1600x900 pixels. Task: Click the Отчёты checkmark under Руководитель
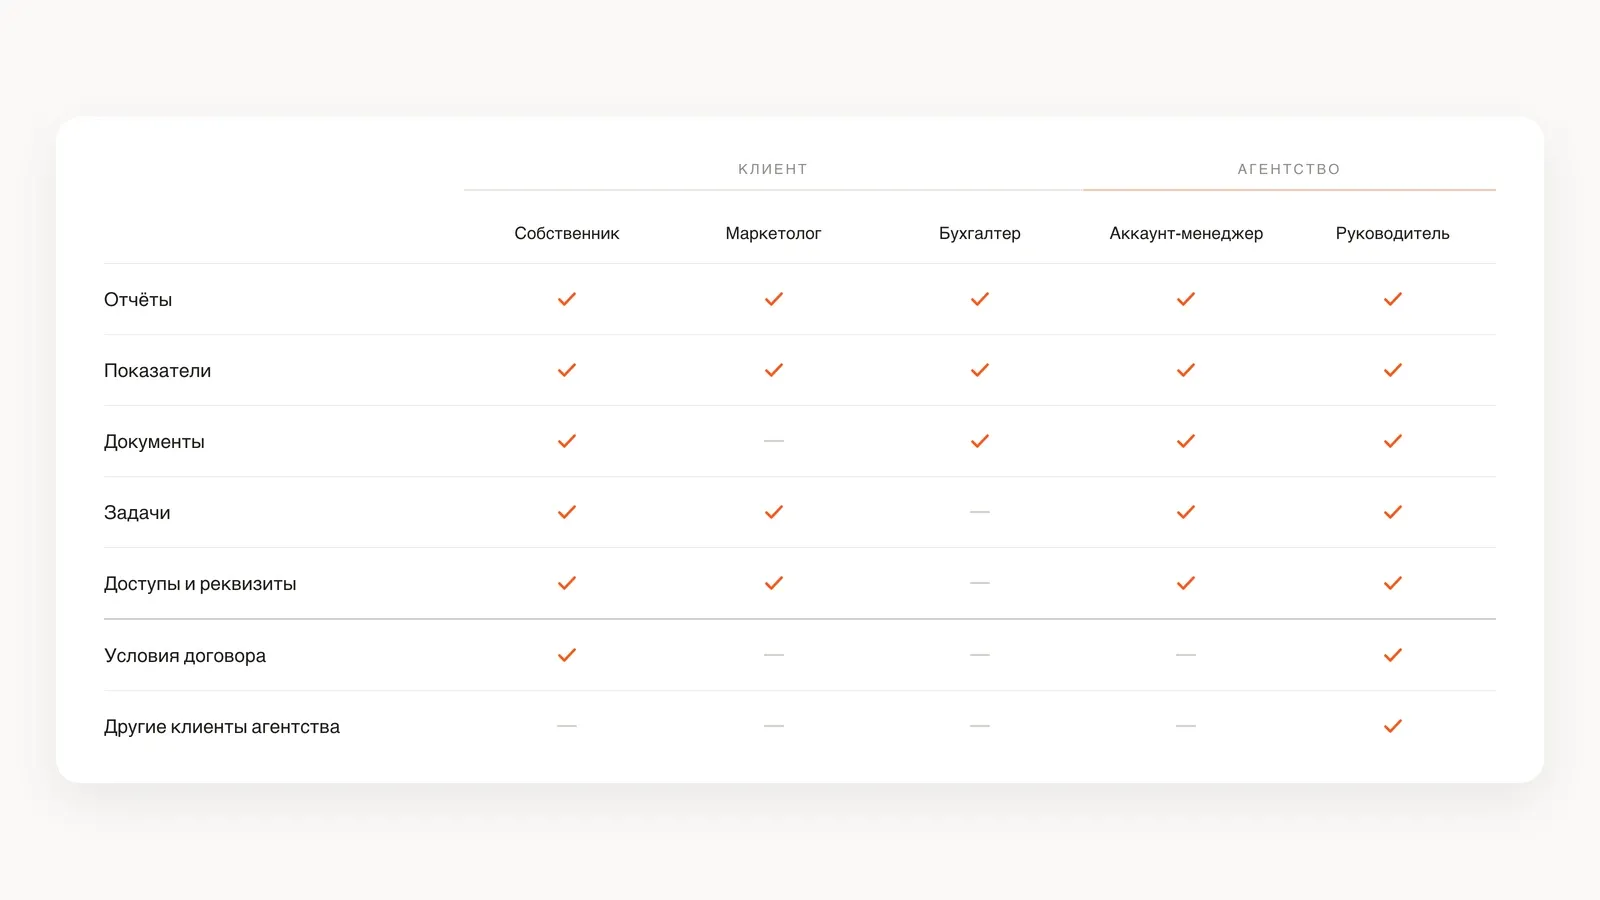1393,299
